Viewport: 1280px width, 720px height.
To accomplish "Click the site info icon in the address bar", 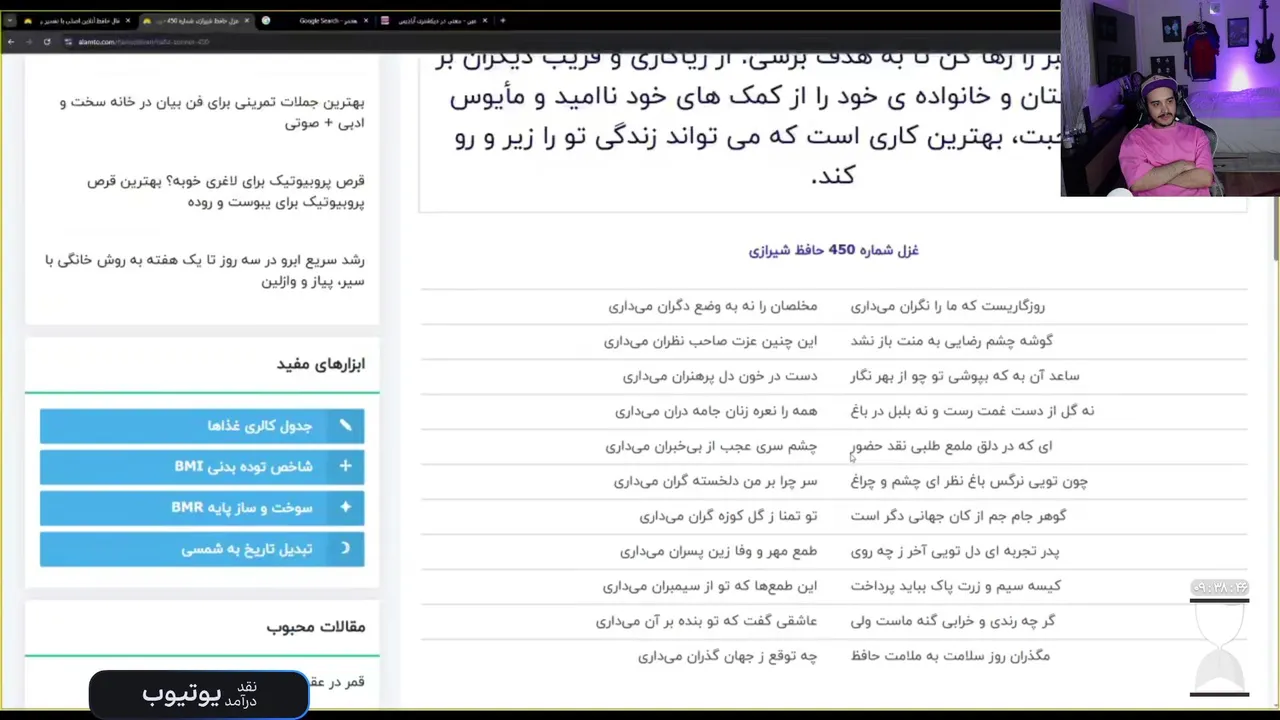I will 68,42.
